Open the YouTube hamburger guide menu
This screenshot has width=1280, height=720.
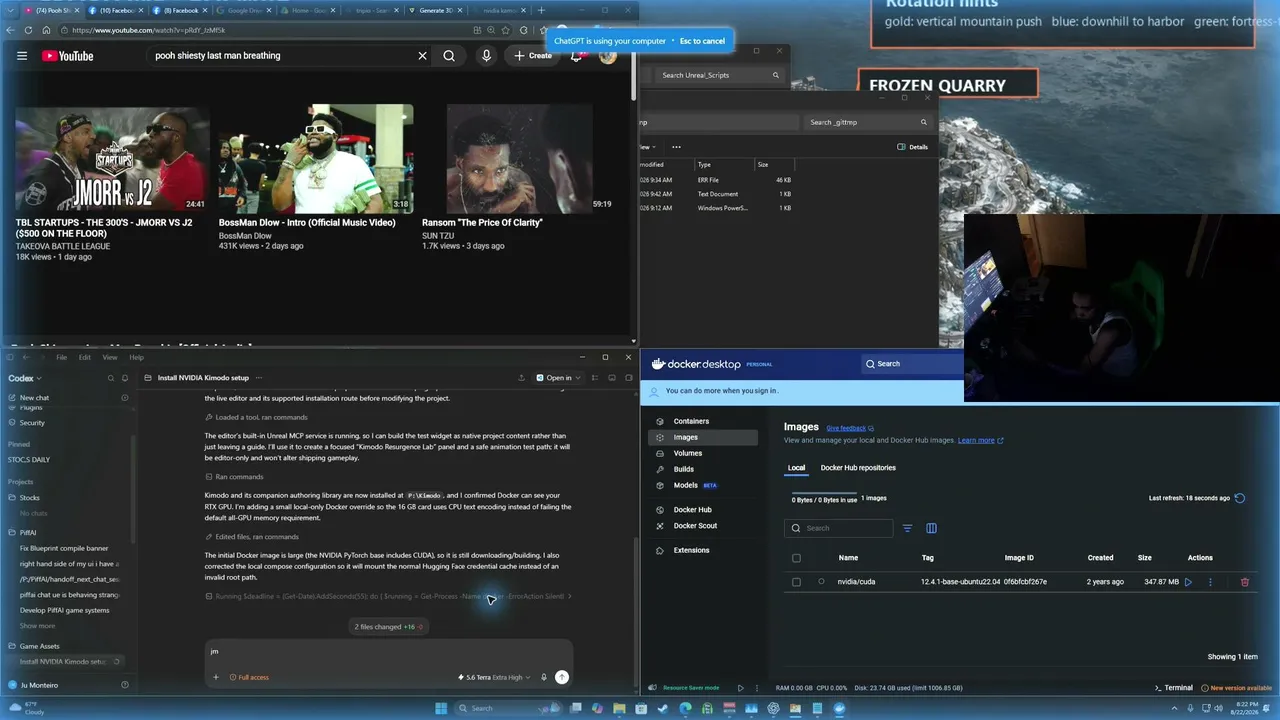22,56
